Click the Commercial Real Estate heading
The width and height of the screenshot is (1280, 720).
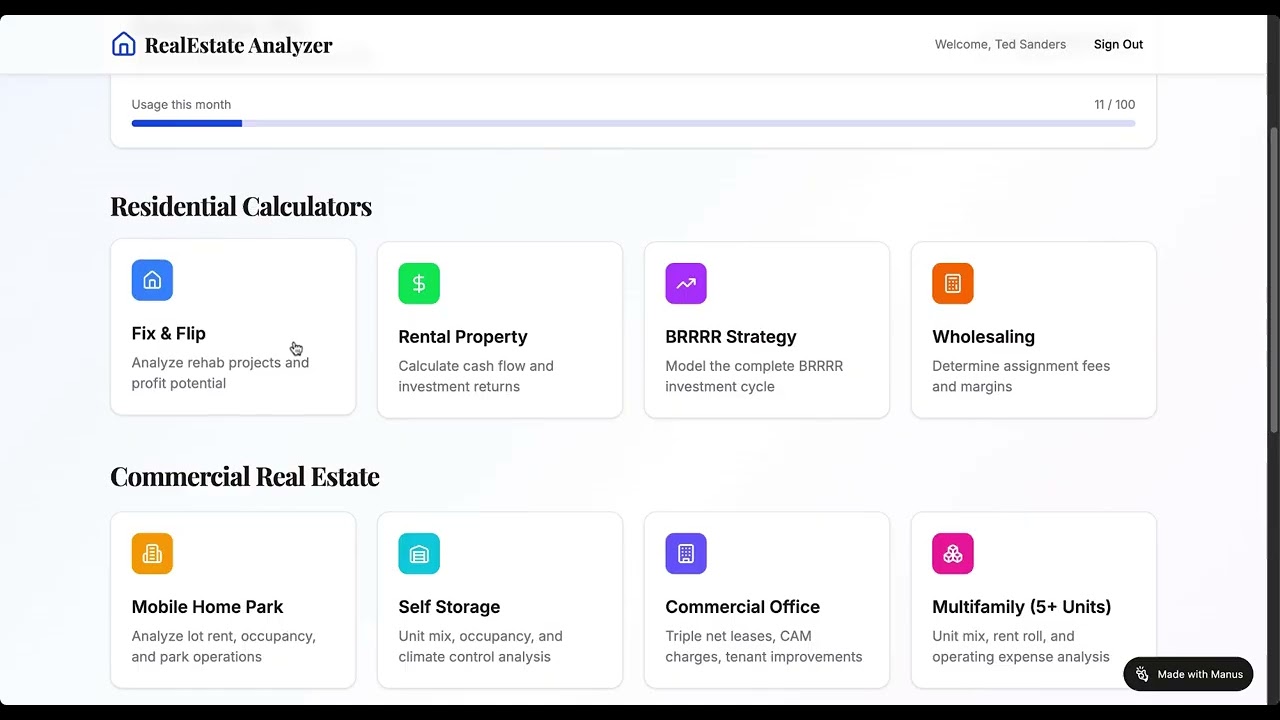tap(245, 476)
